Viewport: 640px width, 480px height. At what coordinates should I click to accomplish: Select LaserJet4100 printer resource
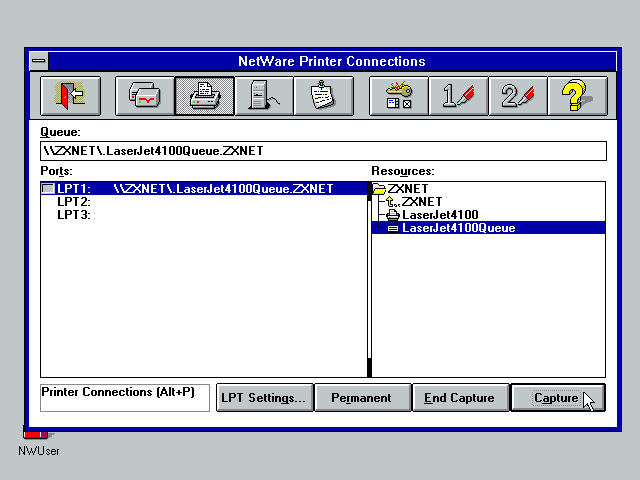[440, 215]
